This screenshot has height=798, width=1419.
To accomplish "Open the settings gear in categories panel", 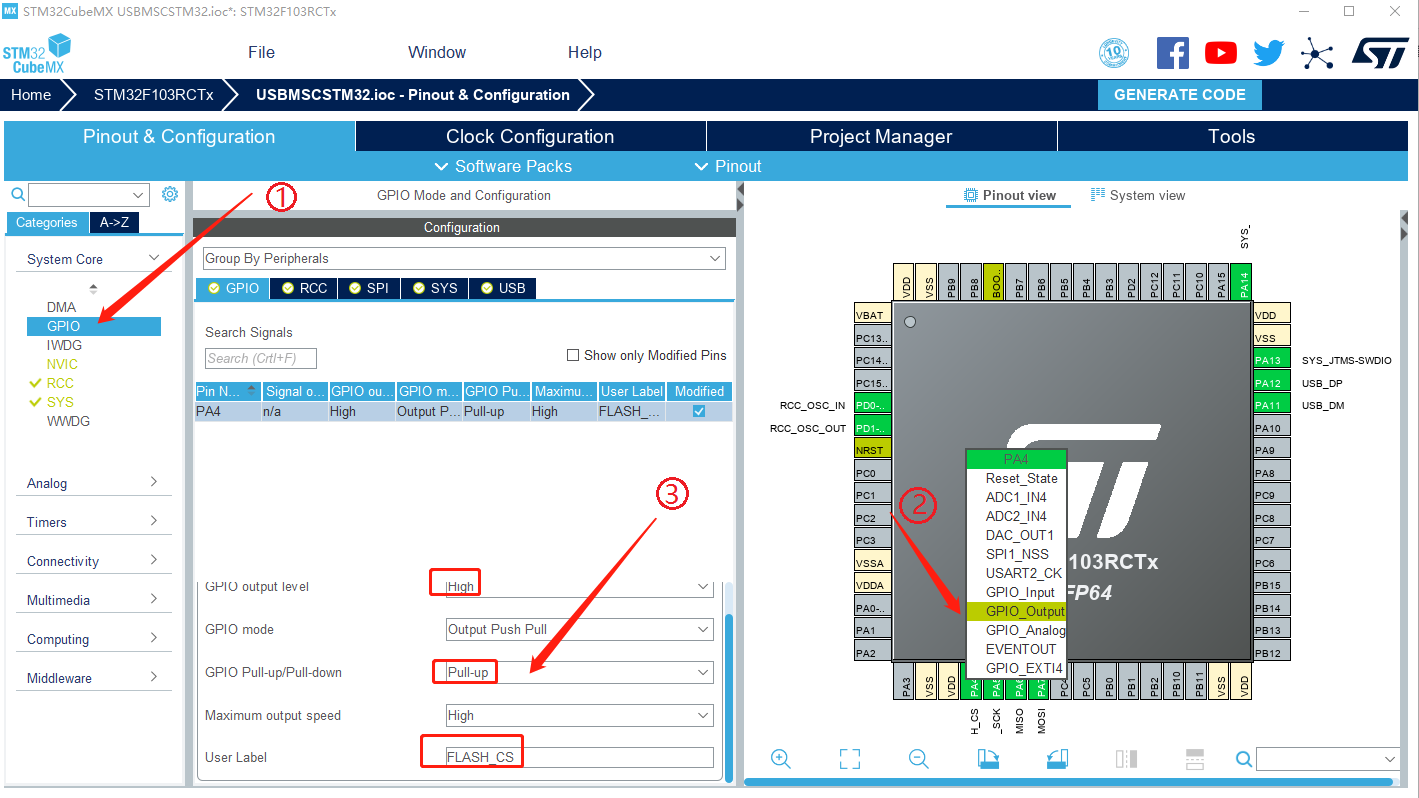I will [x=170, y=194].
